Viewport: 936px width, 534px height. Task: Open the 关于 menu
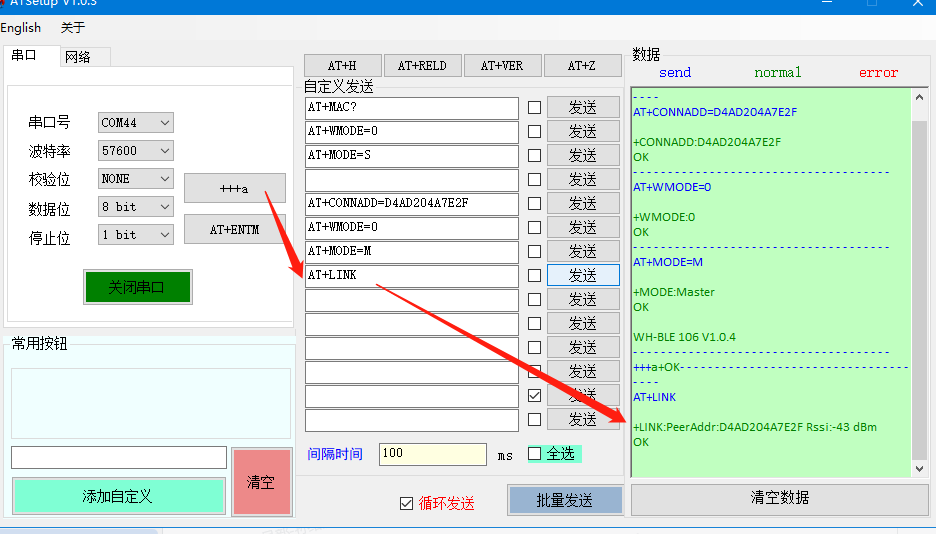(x=73, y=28)
